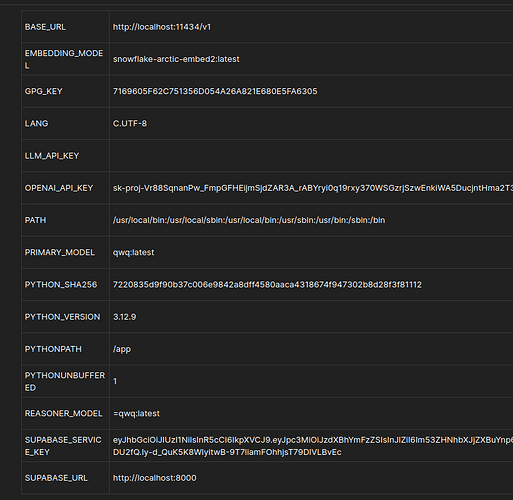
Task: Click the PRIMARY_MODEL qwq:latest value
Action: coord(133,252)
